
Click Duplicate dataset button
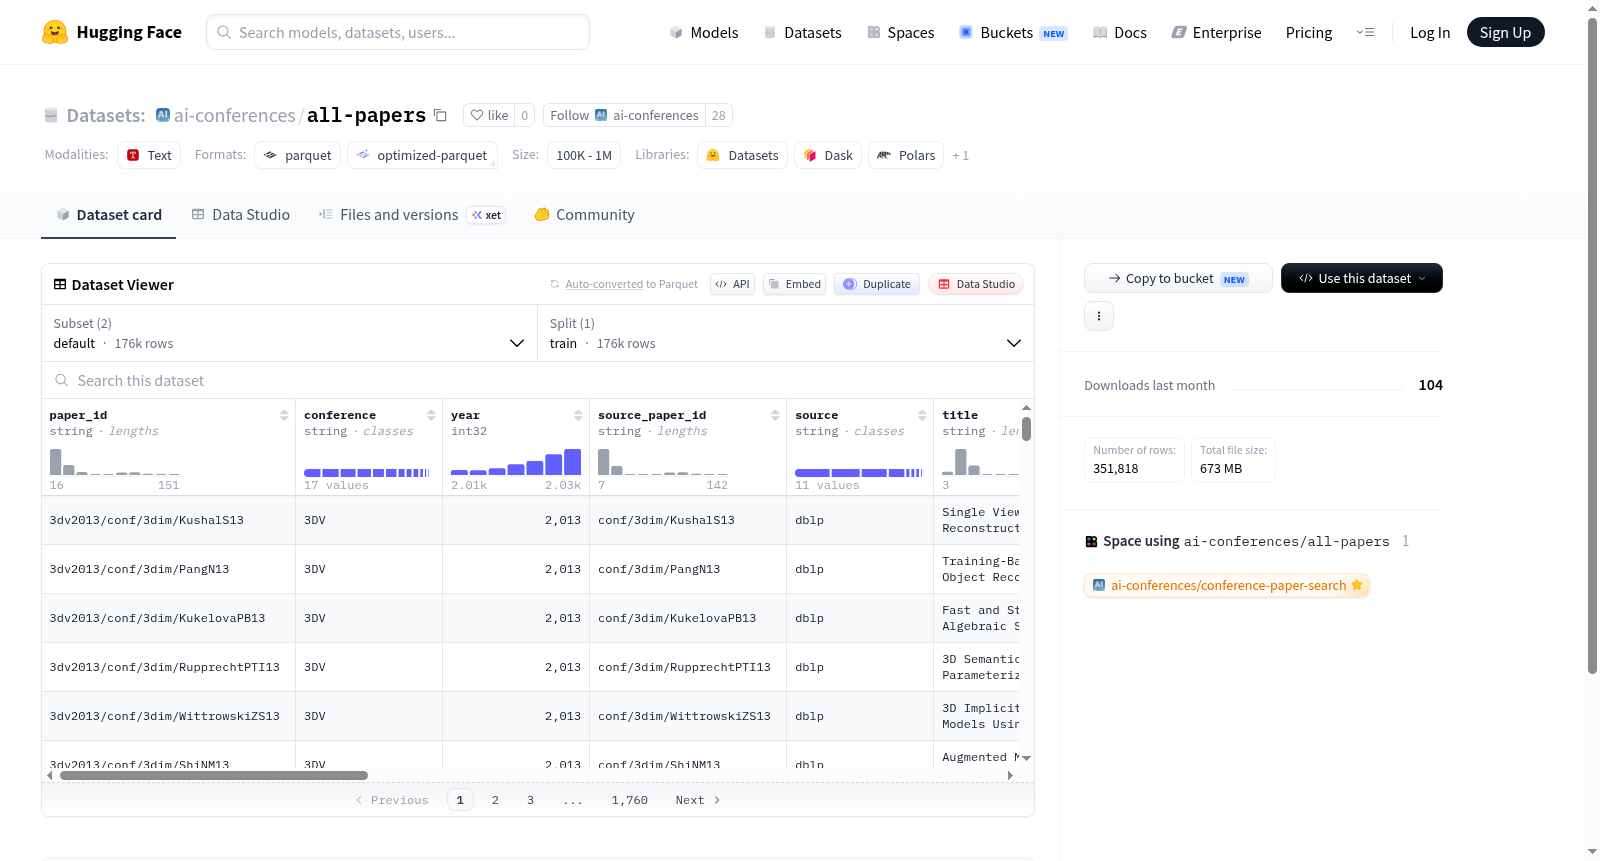(877, 284)
